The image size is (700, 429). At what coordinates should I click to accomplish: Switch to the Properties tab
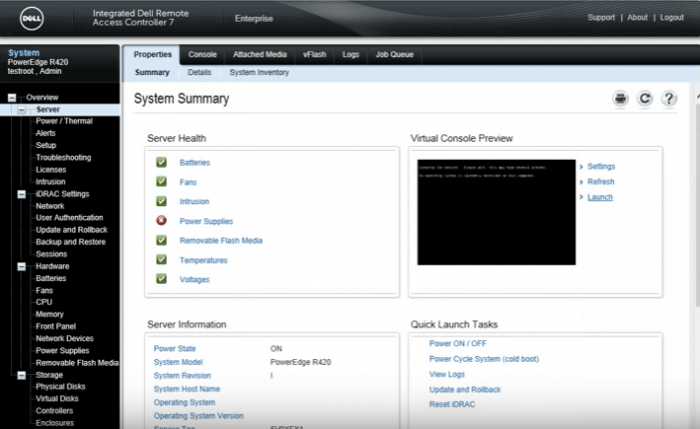click(152, 54)
